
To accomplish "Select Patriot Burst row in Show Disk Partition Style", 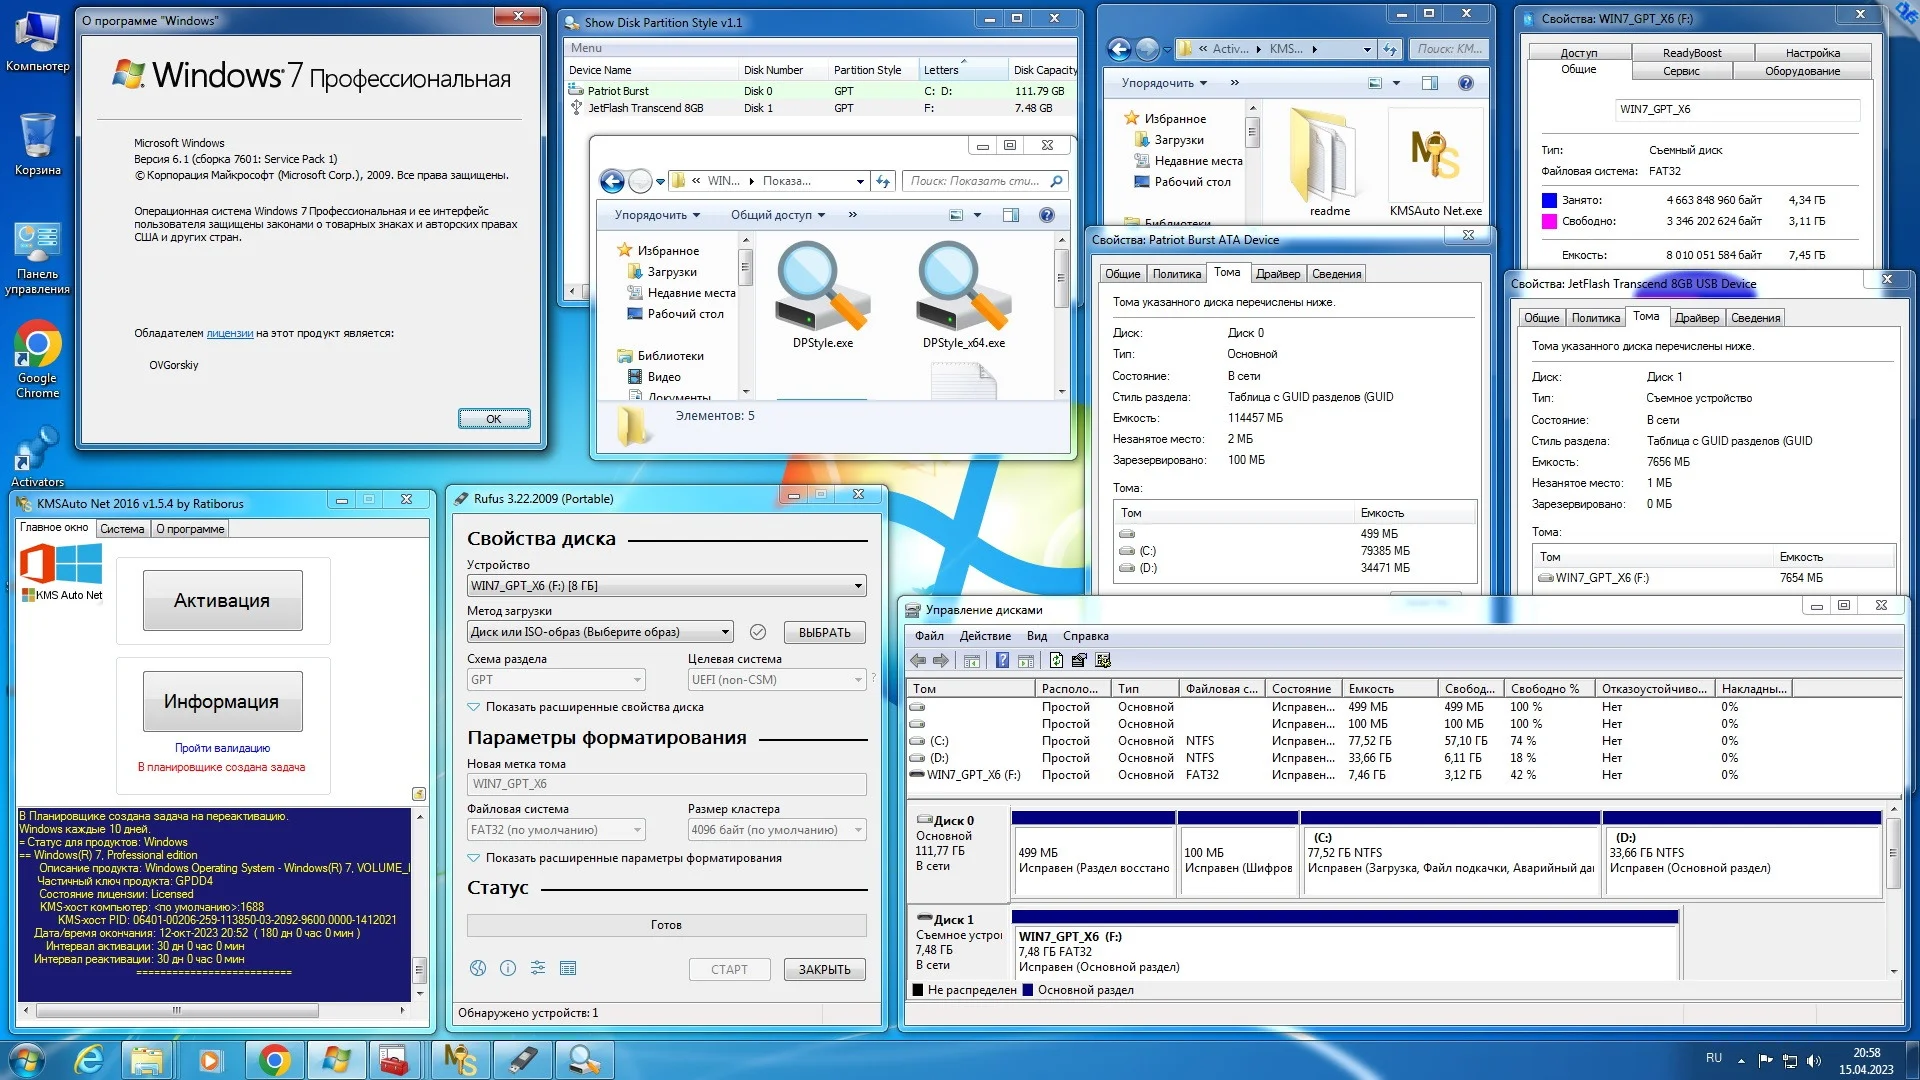I will point(618,91).
